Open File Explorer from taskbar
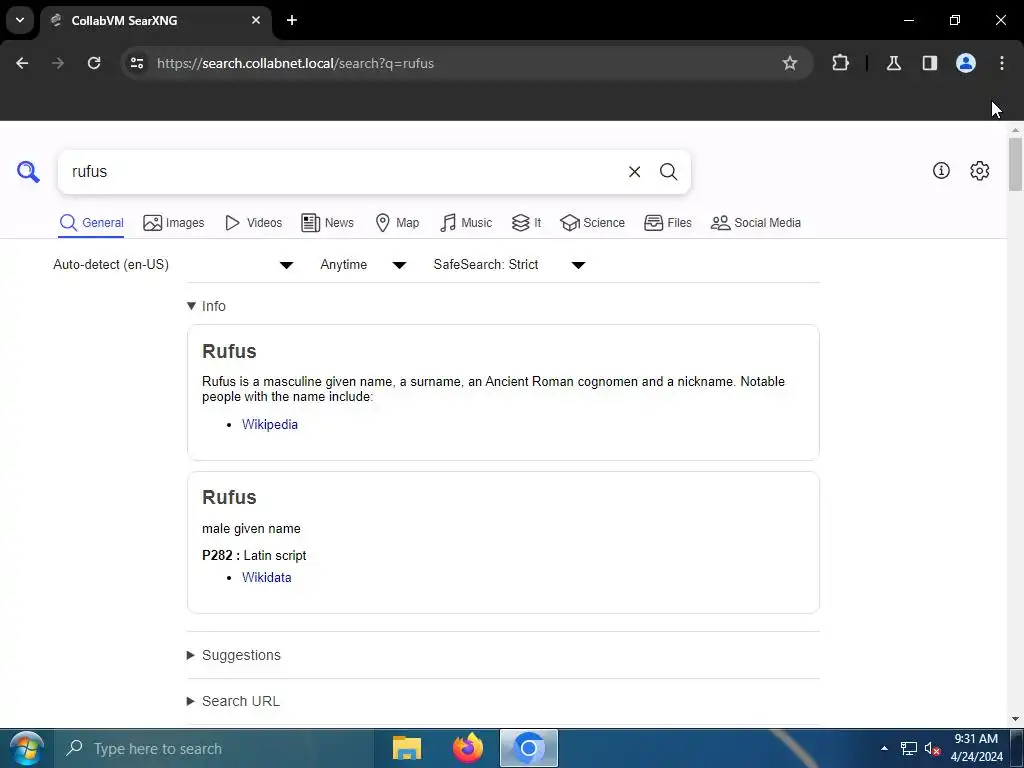This screenshot has height=768, width=1024. [x=406, y=748]
